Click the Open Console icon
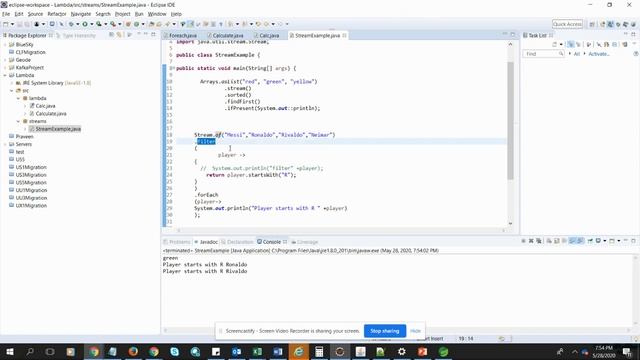 coord(612,241)
